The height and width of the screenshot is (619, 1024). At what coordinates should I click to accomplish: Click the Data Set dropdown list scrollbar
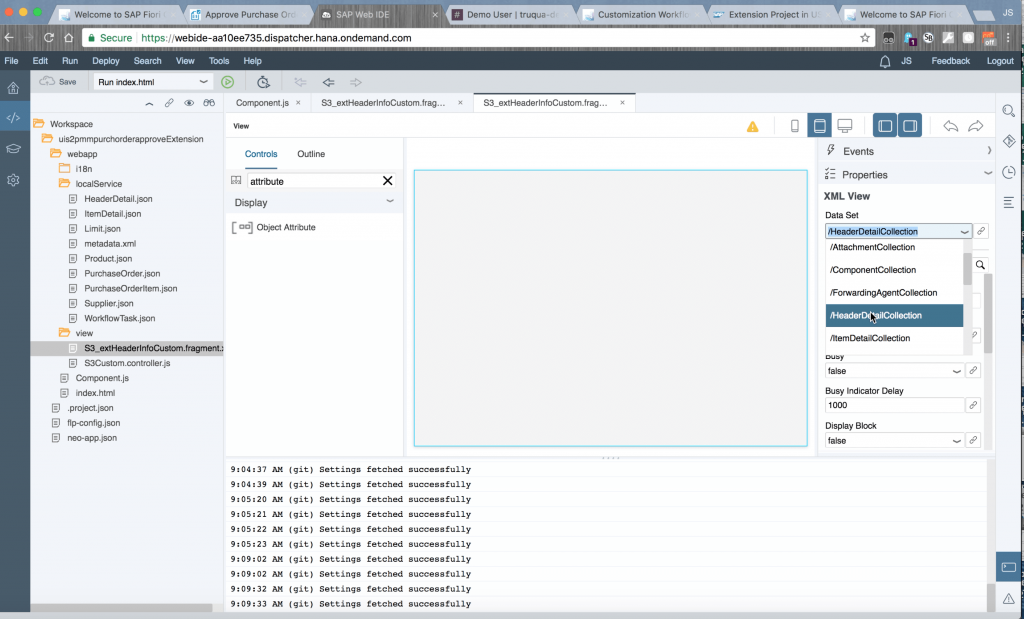point(967,269)
